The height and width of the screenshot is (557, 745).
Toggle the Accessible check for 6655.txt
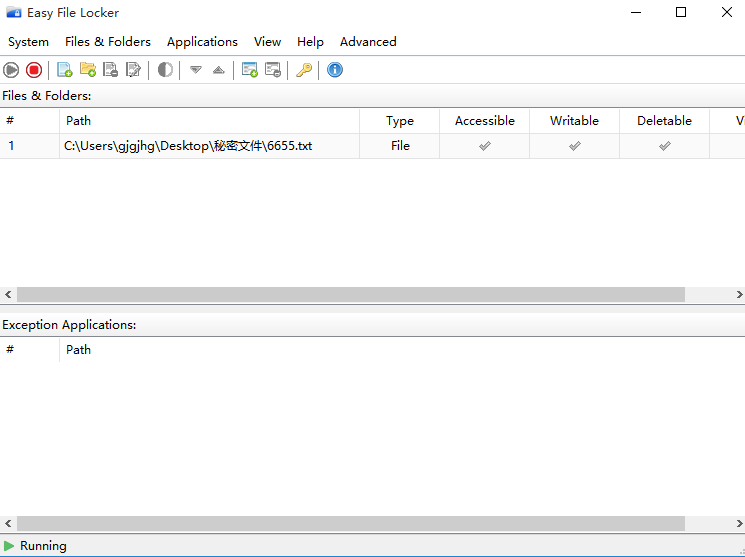click(485, 146)
